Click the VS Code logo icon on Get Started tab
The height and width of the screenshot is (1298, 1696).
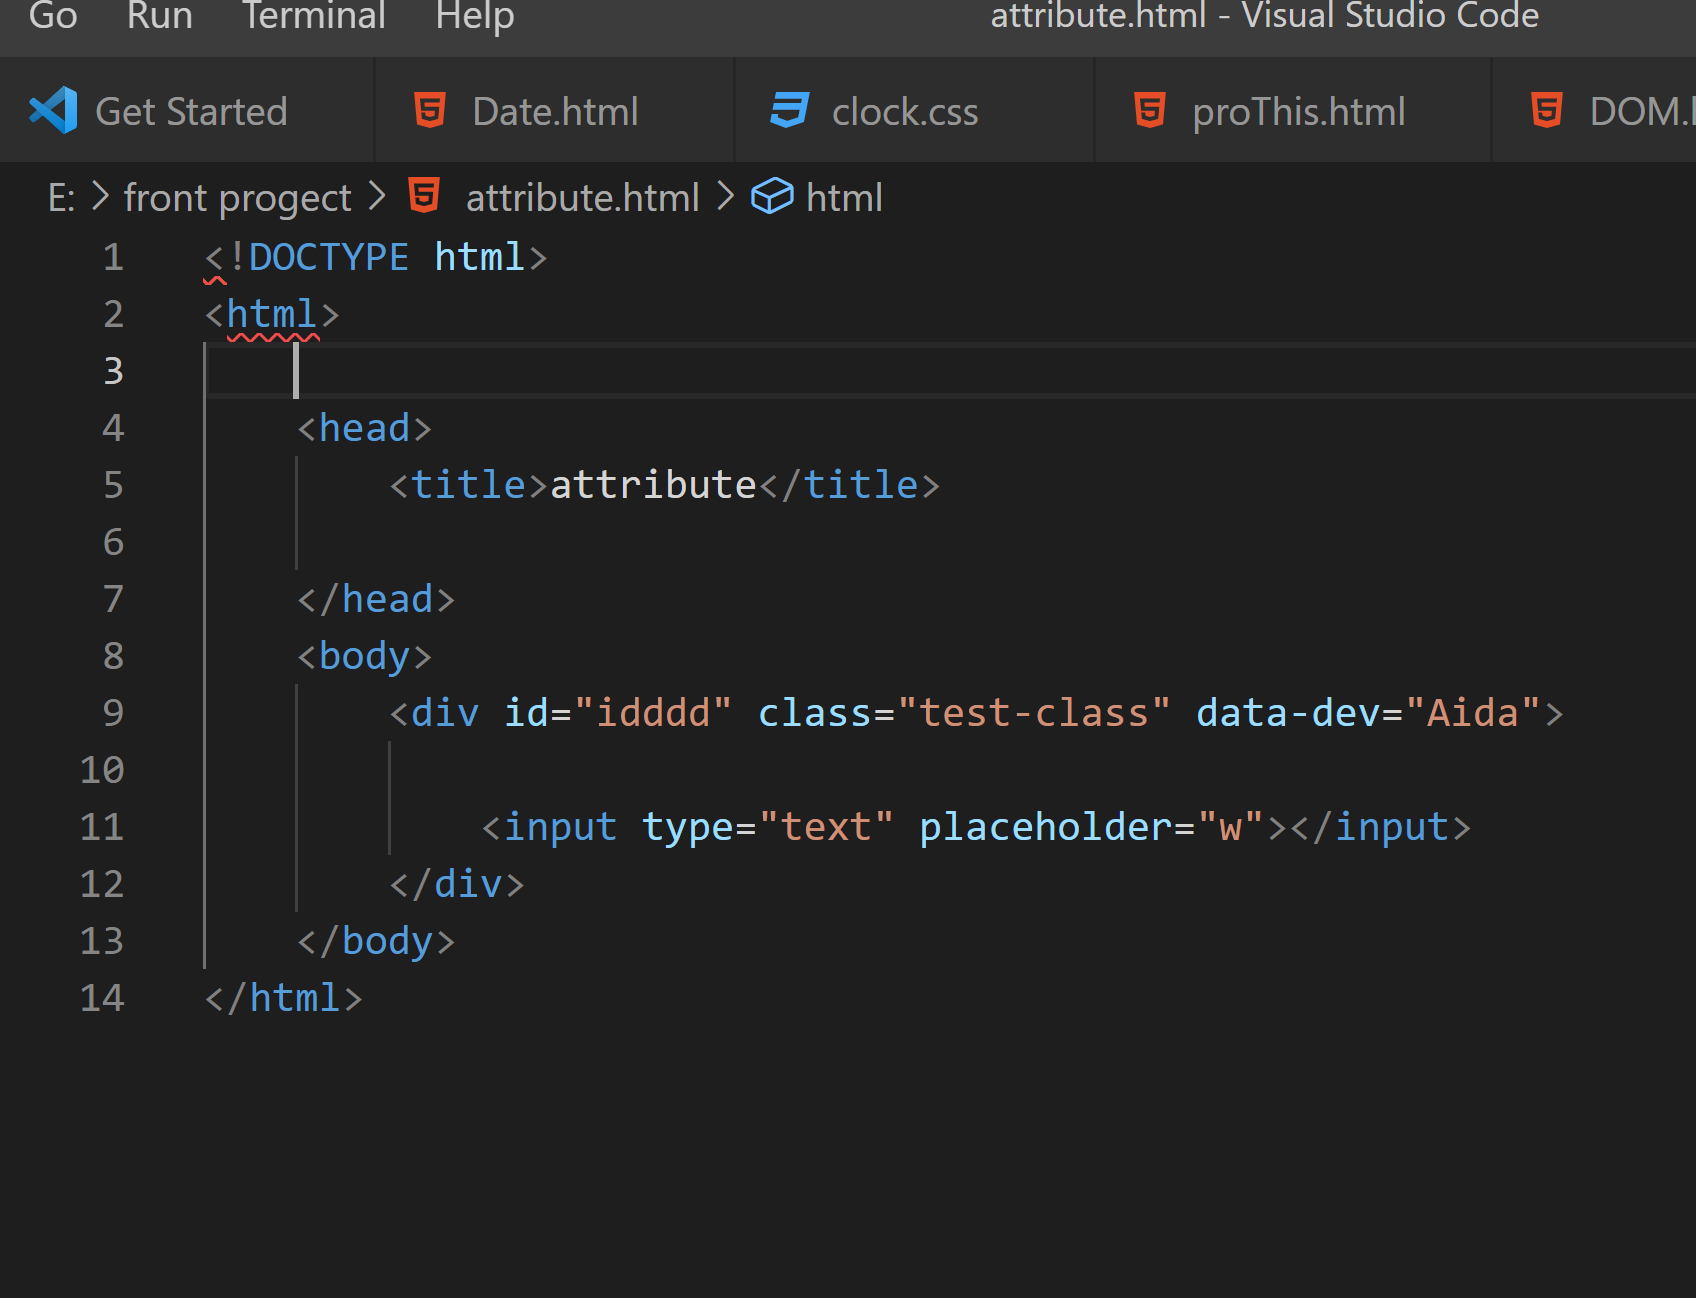pyautogui.click(x=54, y=111)
